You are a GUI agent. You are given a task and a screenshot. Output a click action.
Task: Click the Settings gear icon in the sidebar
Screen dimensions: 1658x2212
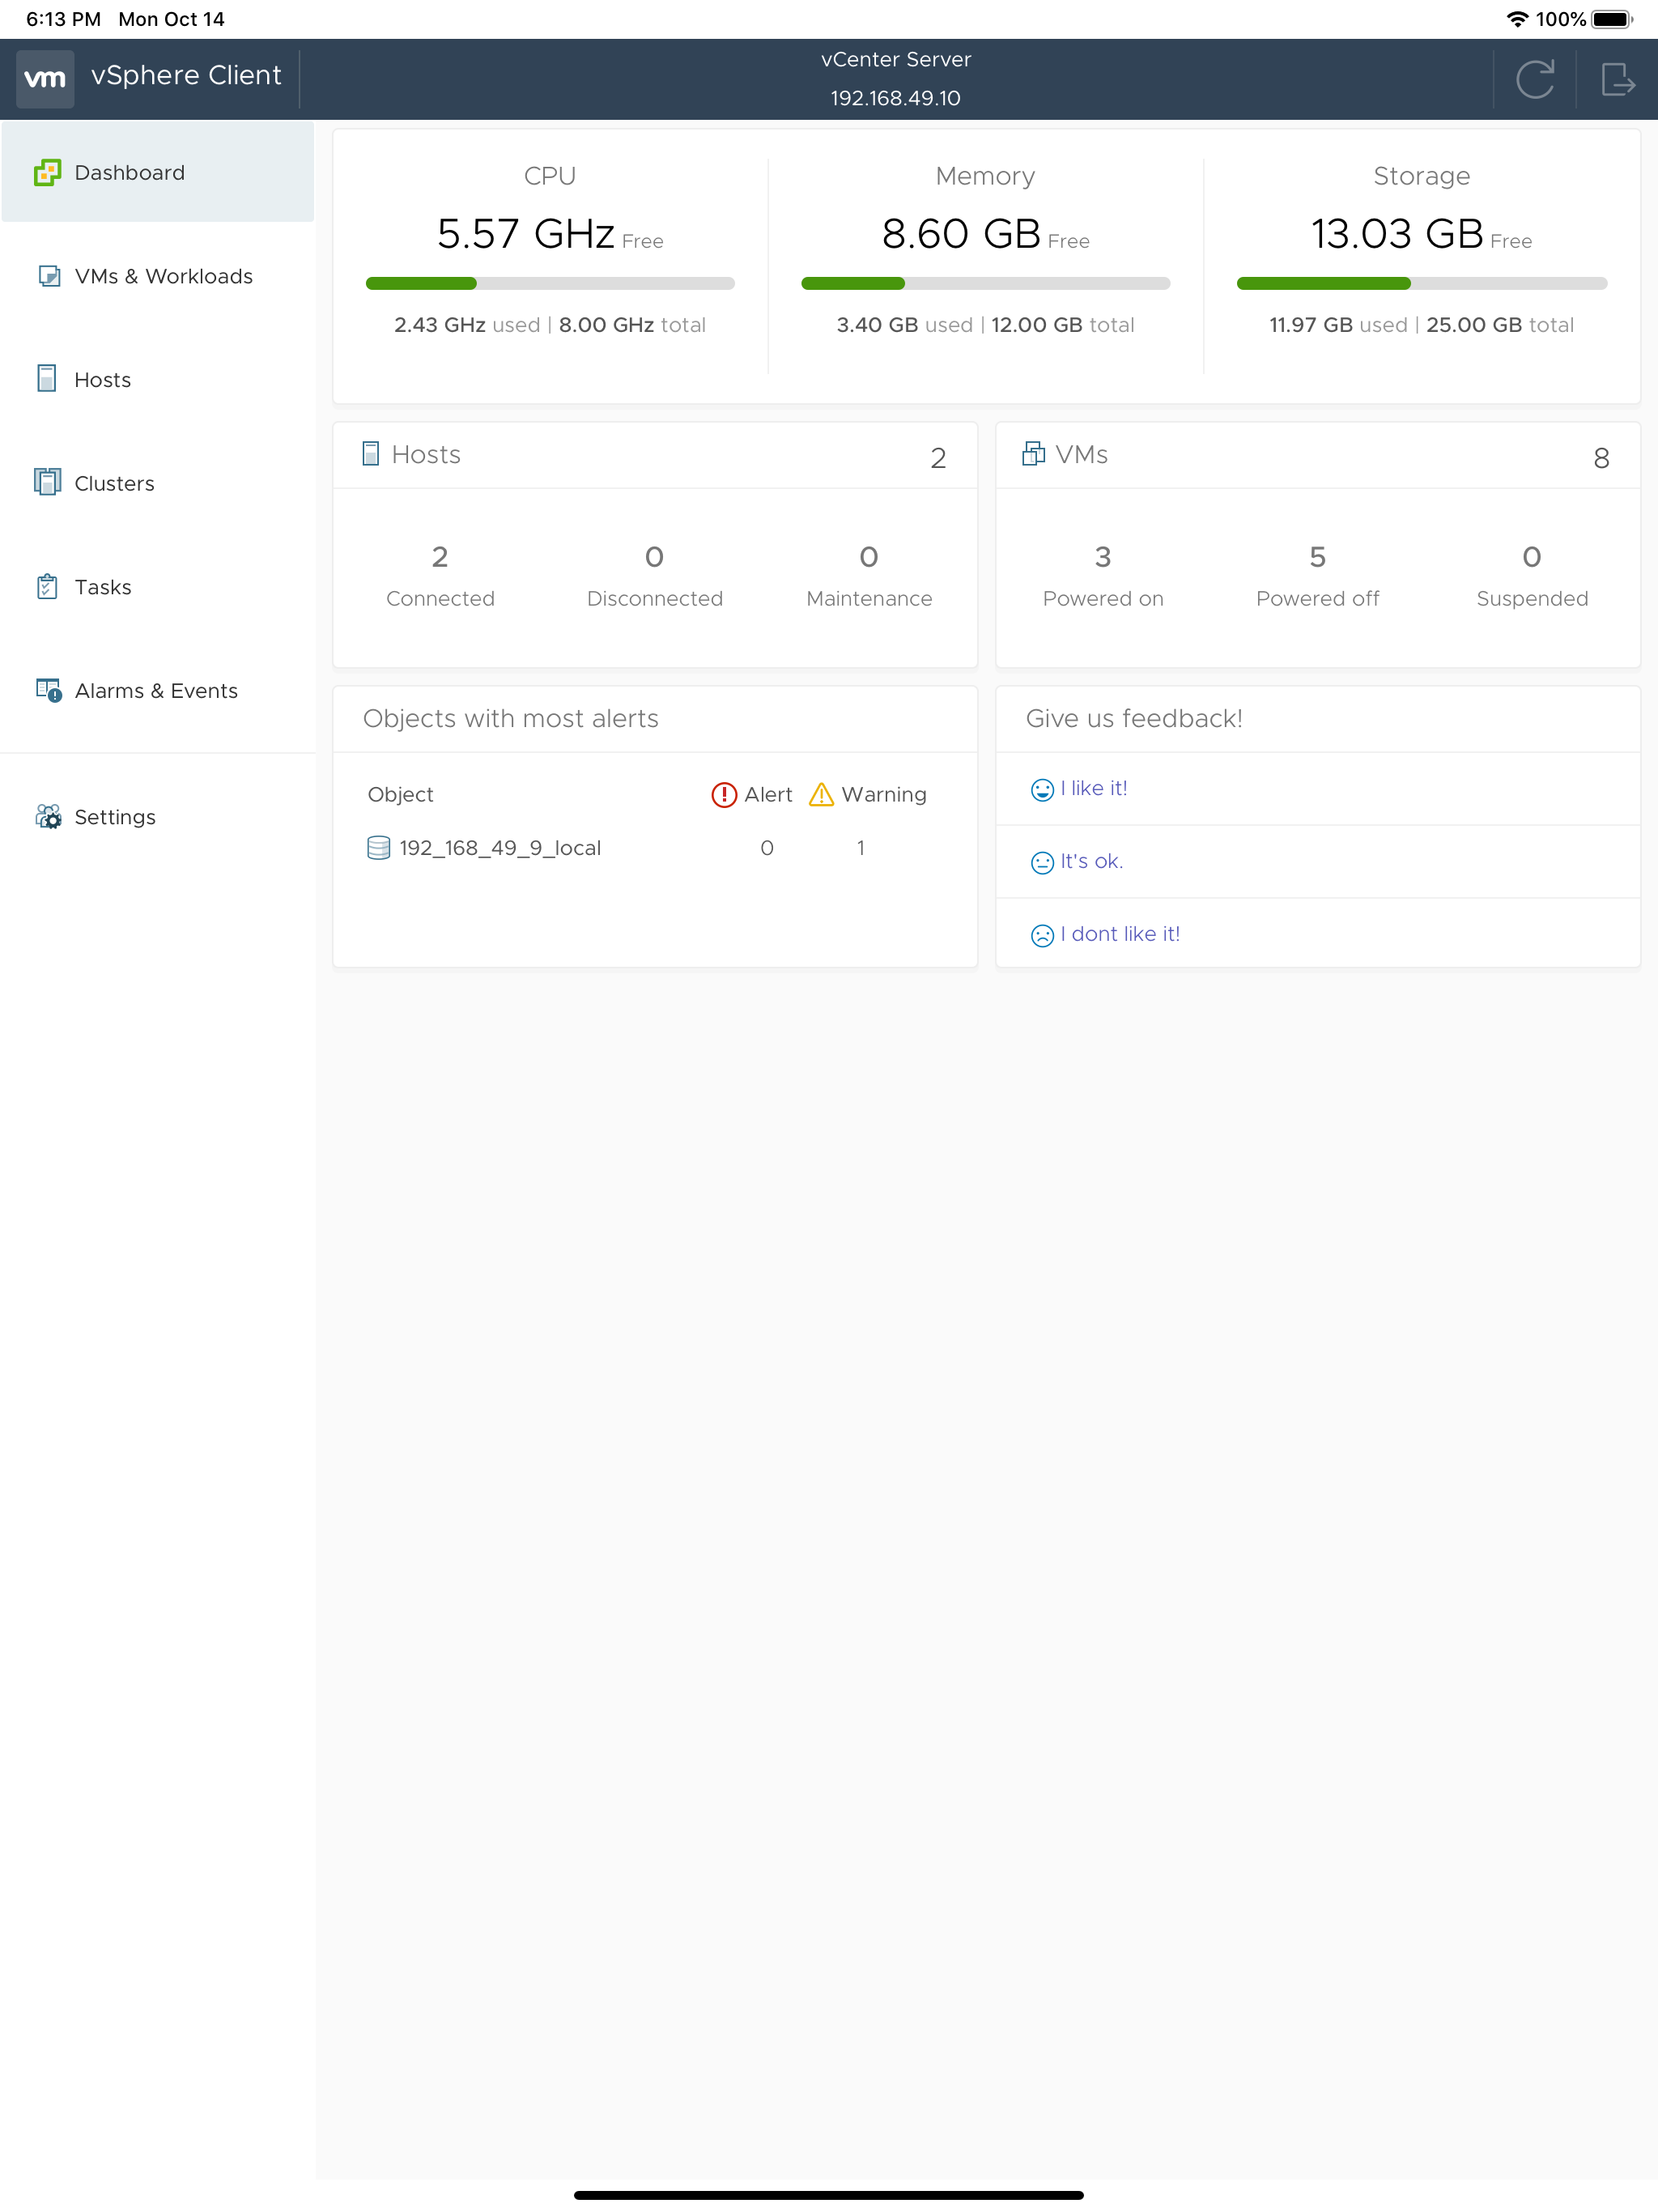[x=47, y=817]
